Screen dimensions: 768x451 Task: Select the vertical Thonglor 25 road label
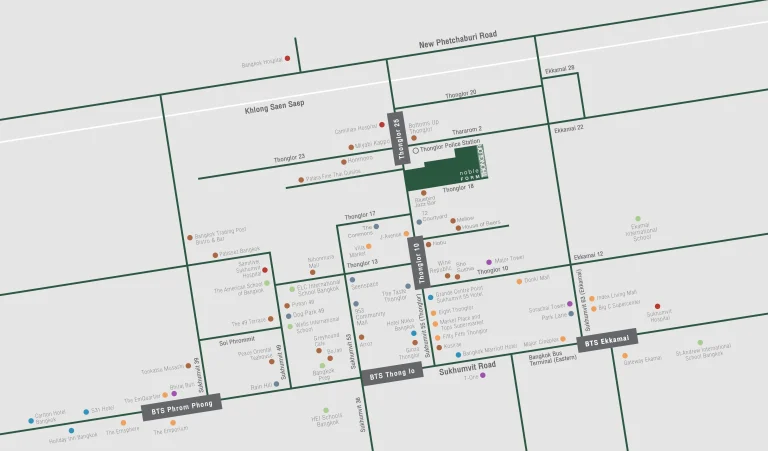click(x=399, y=139)
